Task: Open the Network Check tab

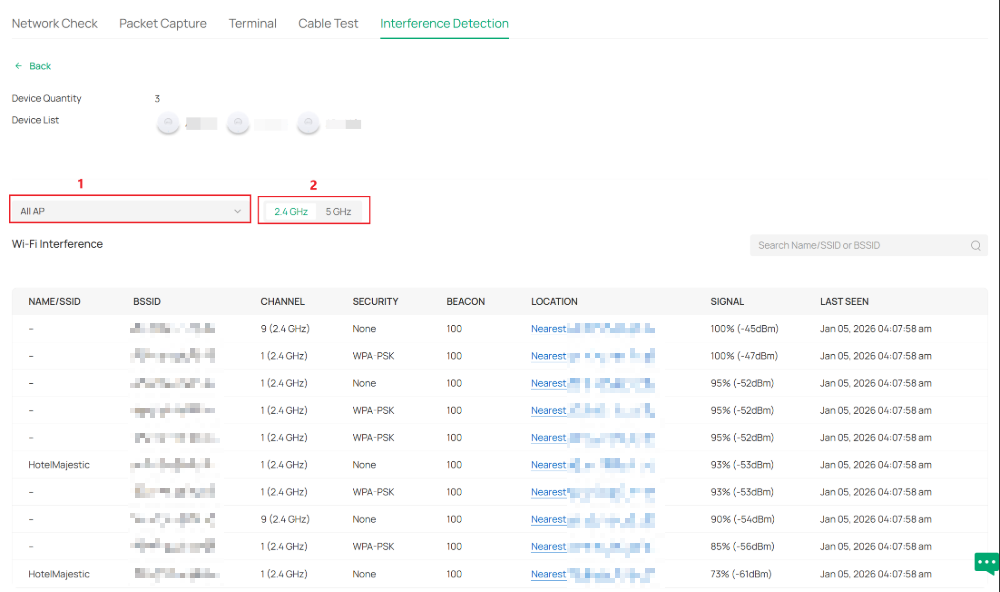Action: tap(55, 23)
